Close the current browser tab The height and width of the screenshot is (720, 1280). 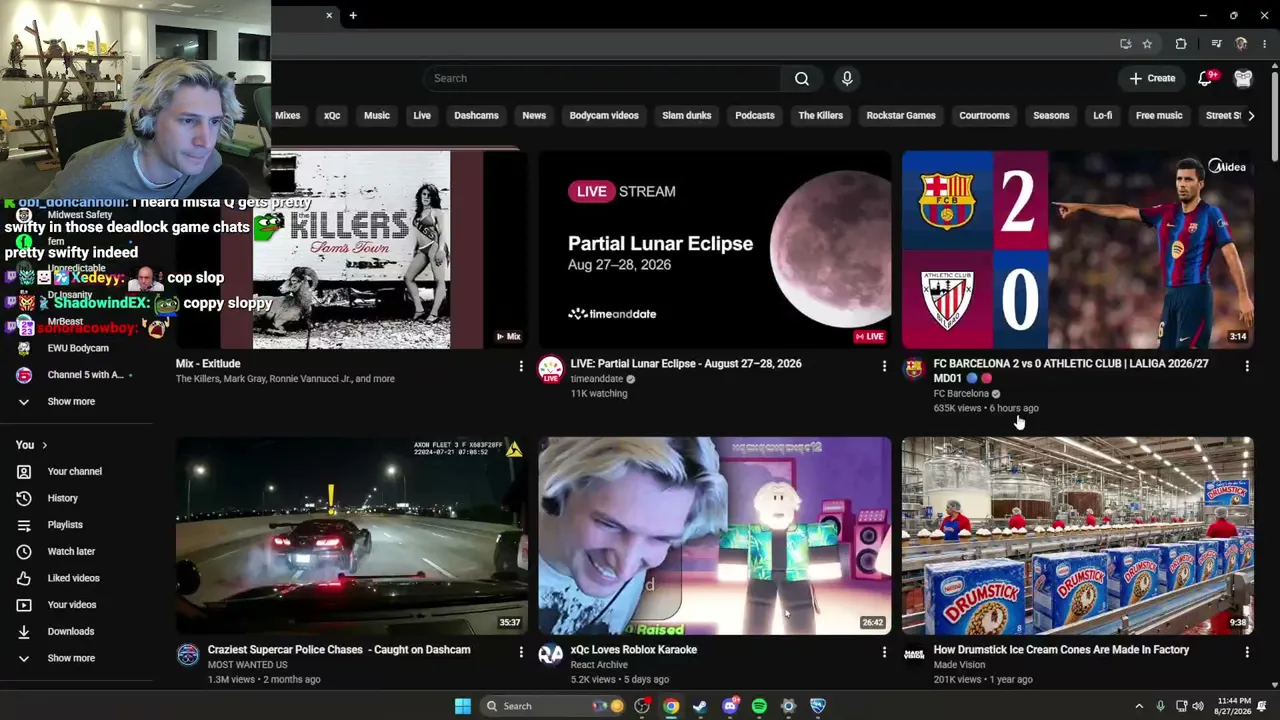pyautogui.click(x=329, y=15)
